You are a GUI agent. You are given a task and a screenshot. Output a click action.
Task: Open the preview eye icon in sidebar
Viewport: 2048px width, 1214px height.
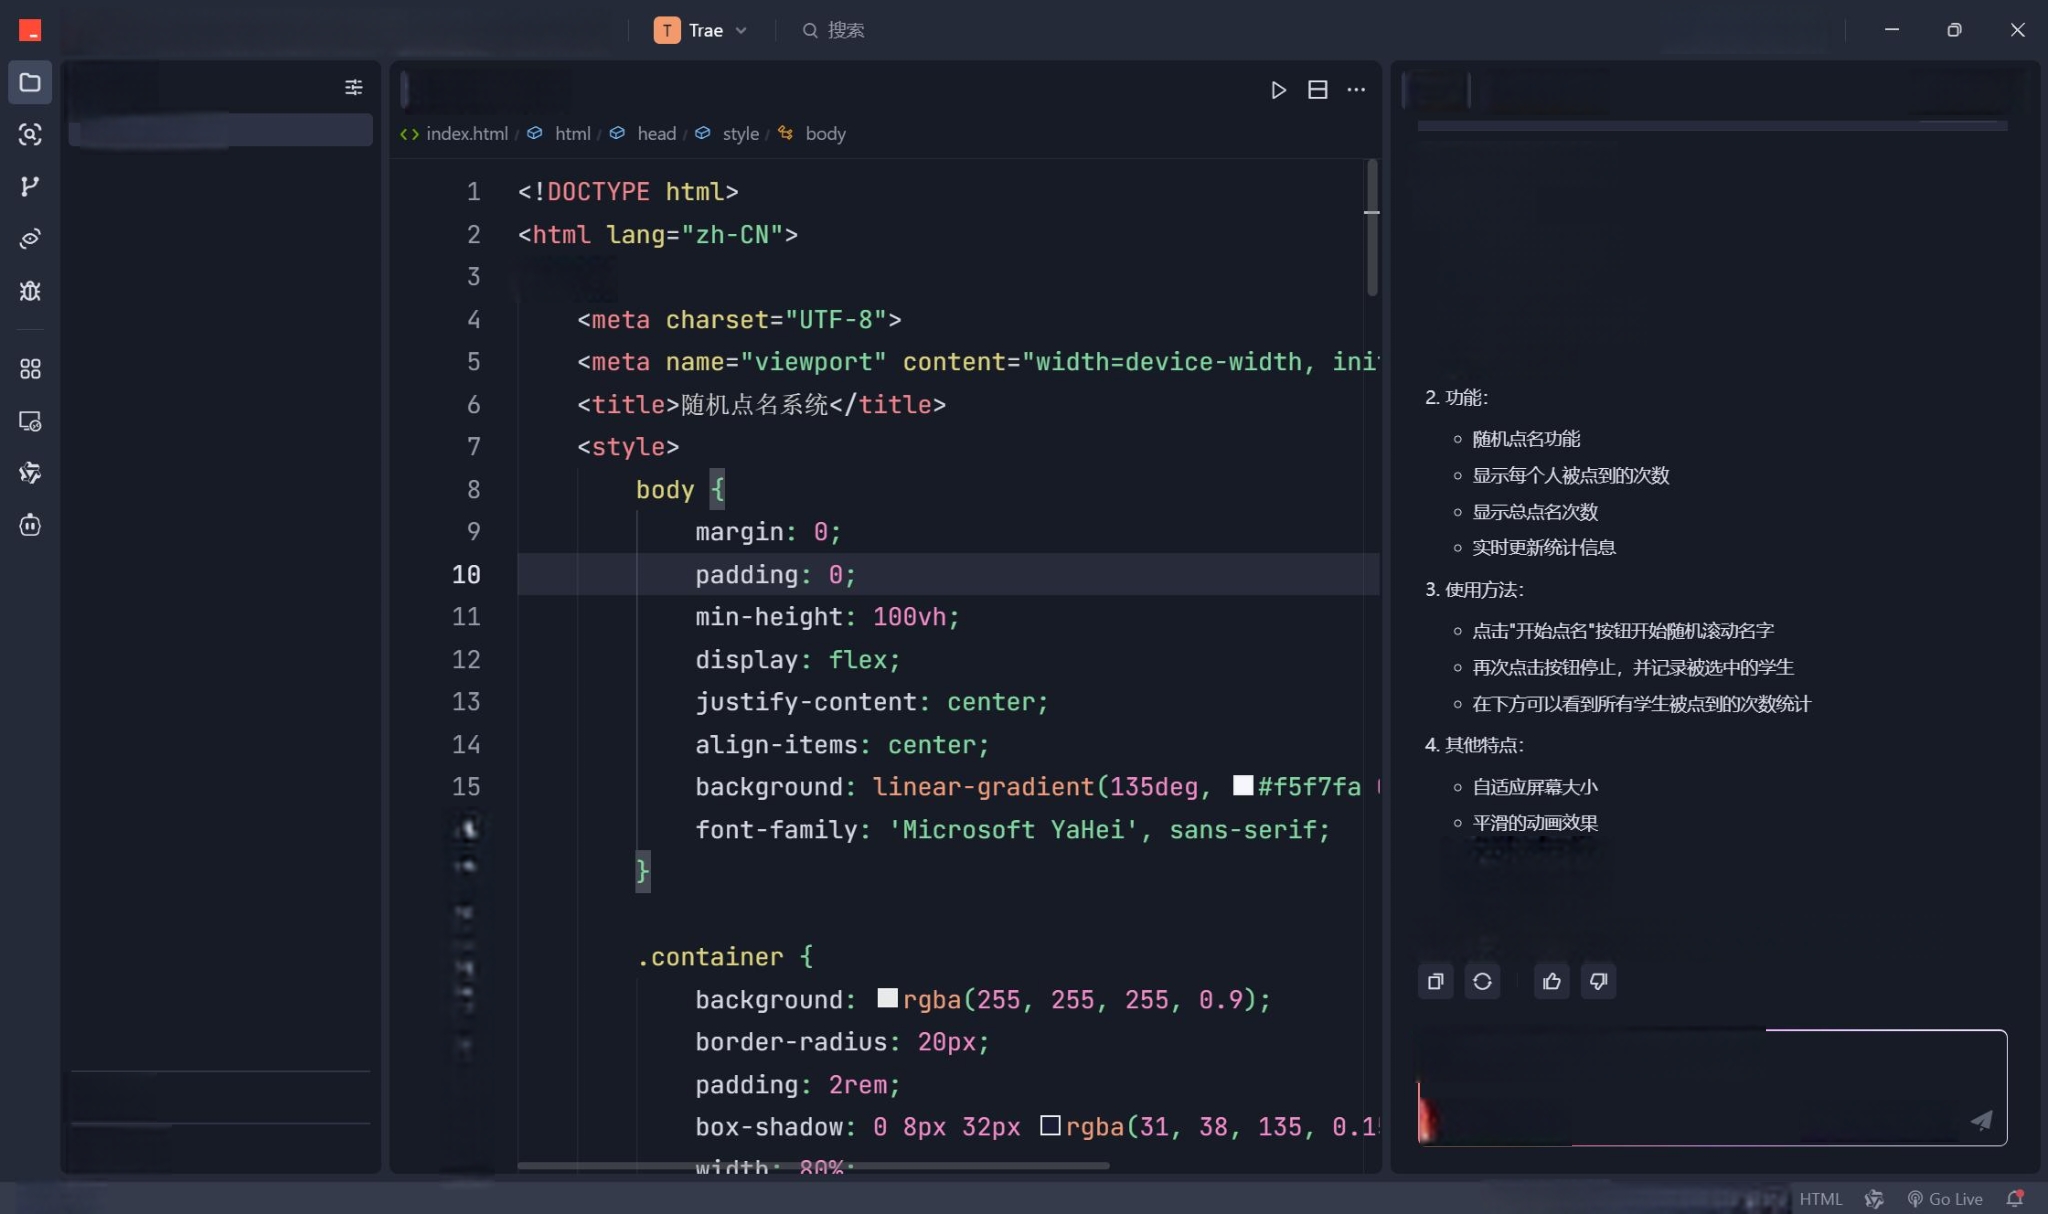pyautogui.click(x=30, y=238)
